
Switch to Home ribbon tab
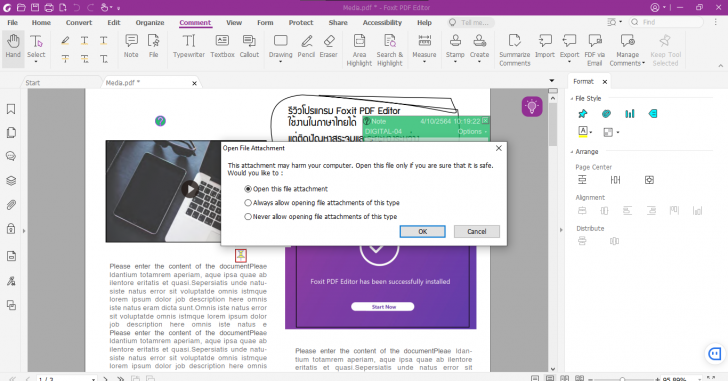pos(41,23)
